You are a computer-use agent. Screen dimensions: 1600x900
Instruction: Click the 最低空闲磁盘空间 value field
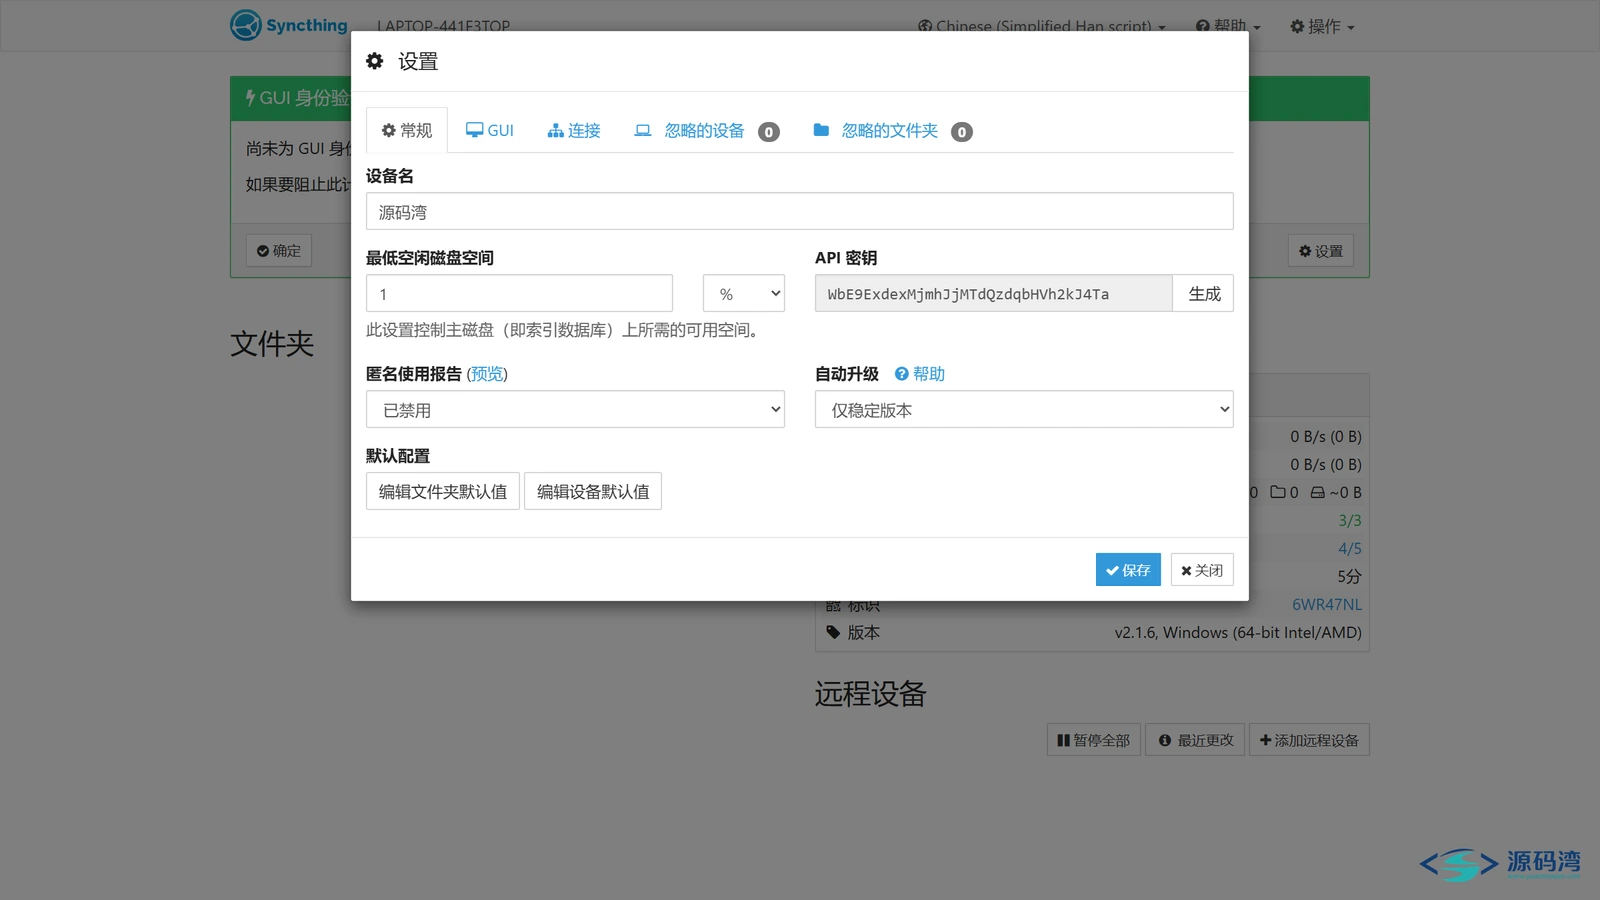pos(519,294)
